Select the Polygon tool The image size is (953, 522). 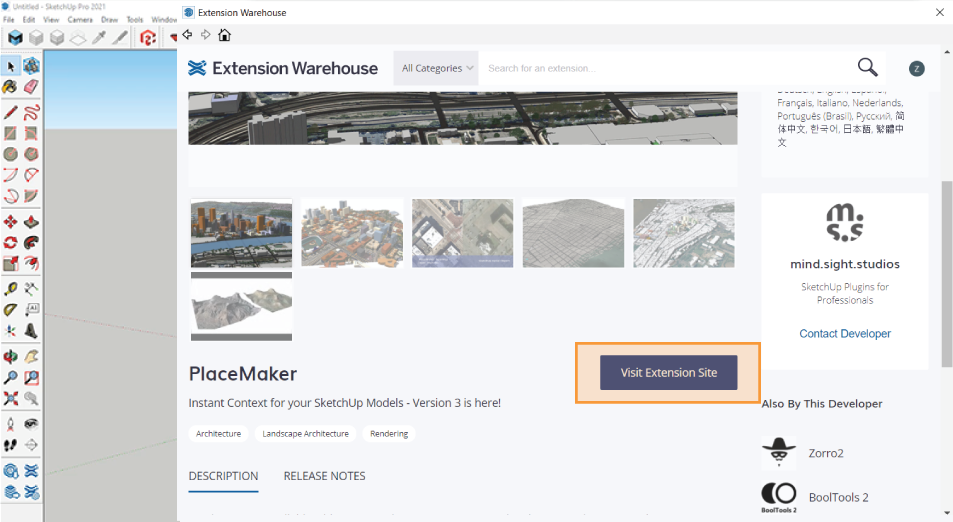click(32, 154)
